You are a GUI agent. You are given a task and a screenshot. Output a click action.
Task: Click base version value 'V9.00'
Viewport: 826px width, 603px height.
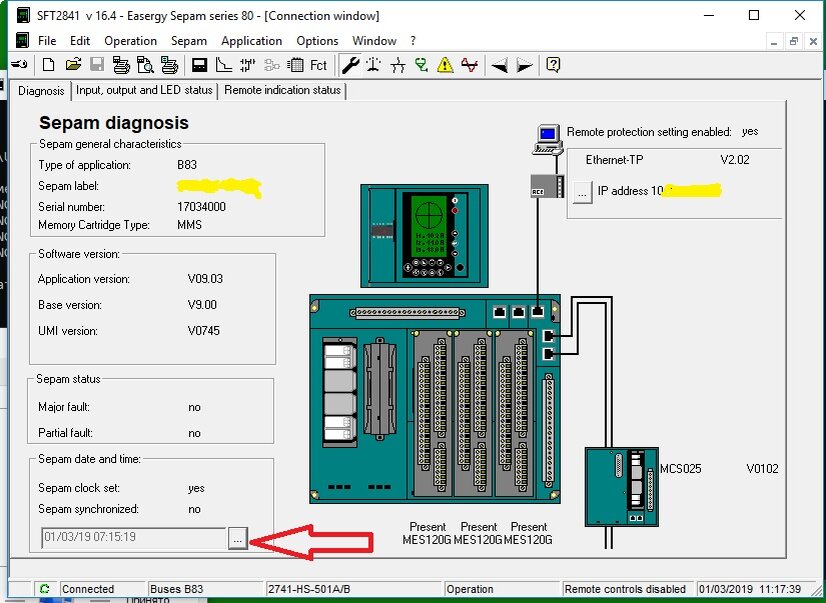(x=202, y=305)
